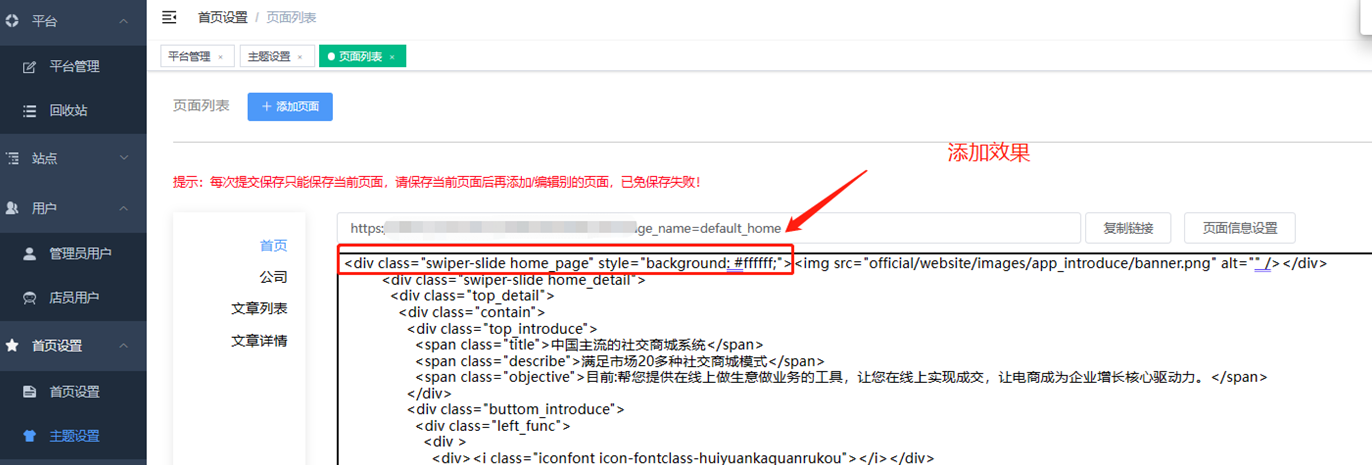Open 店员用户 in the sidebar
This screenshot has height=465, width=1372.
pyautogui.click(x=73, y=298)
